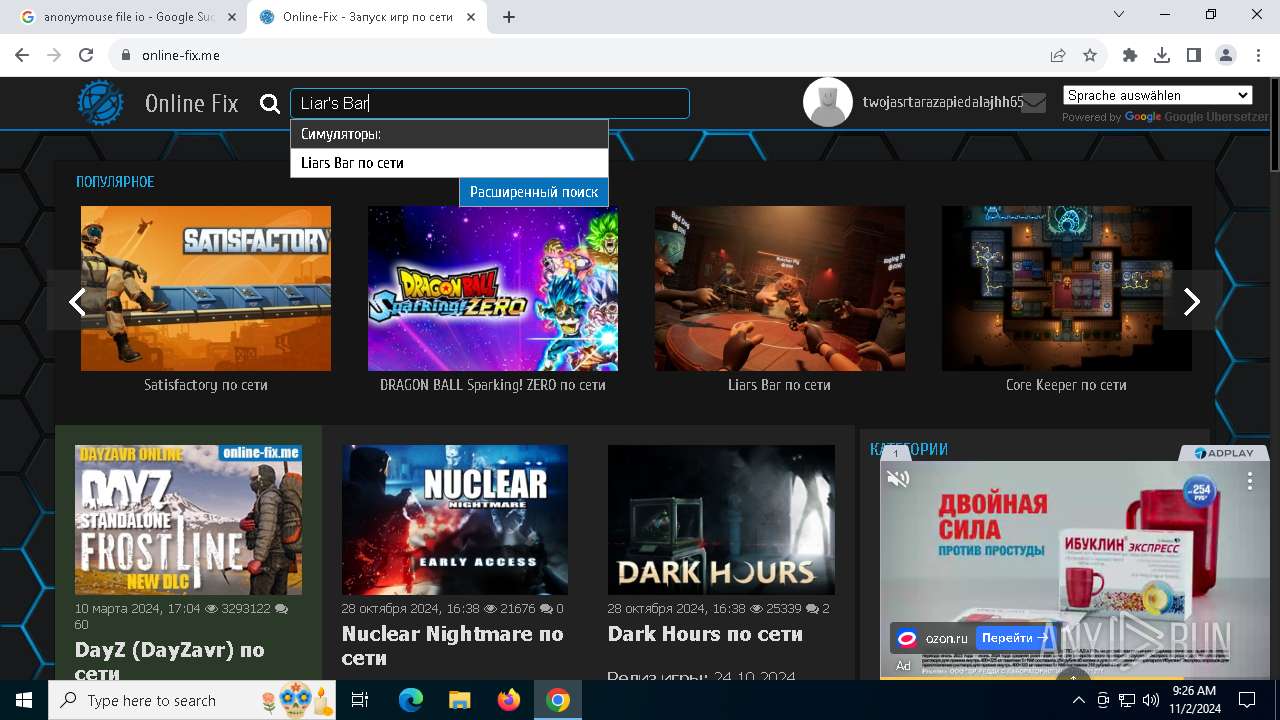Viewport: 1280px width, 720px height.
Task: Launch Firefox from taskbar
Action: [x=509, y=700]
